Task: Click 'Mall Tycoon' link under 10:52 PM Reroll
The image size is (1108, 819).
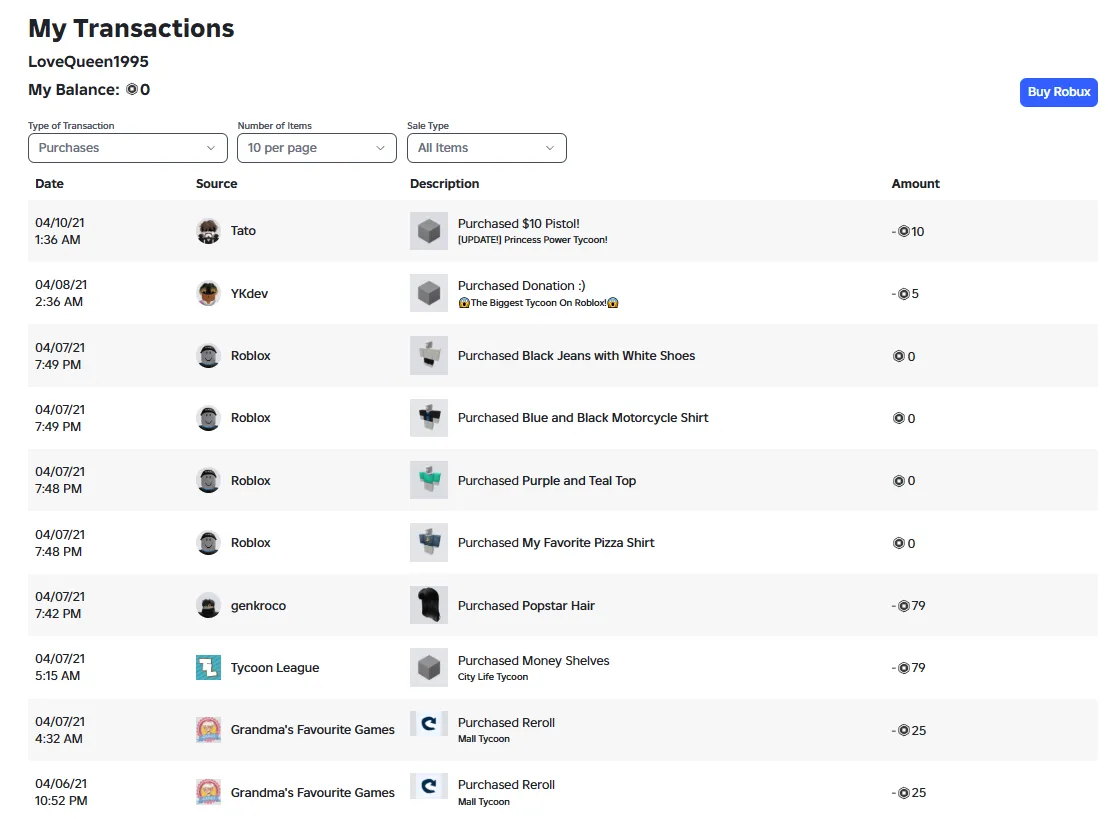Action: 484,801
